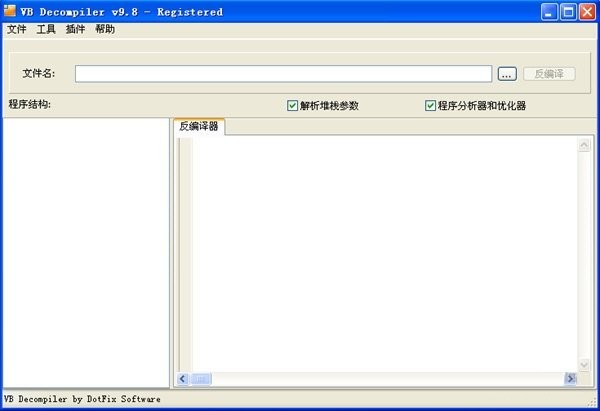600x411 pixels.
Task: Click the "VB Decompiler by DotFix Software" status text
Action: tap(82, 399)
